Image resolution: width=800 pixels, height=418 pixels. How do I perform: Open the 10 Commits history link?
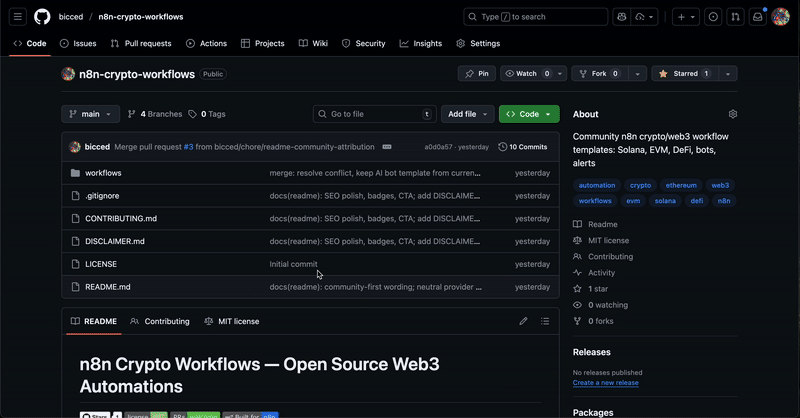pos(523,147)
